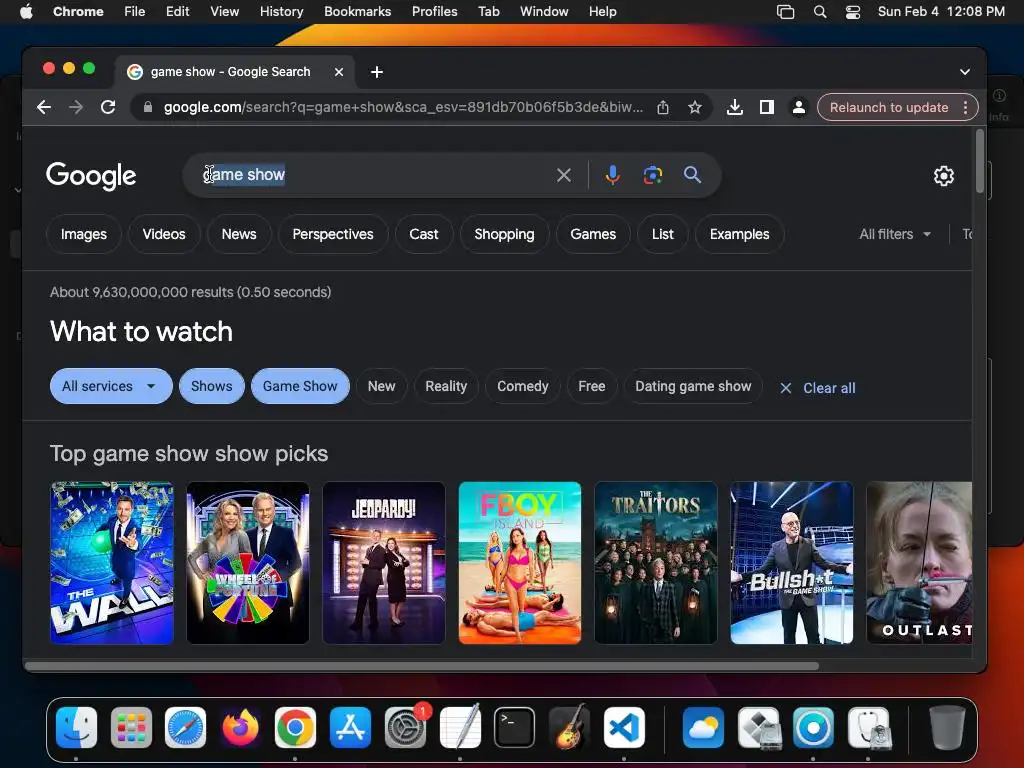
Task: Open the History menu
Action: click(x=281, y=12)
